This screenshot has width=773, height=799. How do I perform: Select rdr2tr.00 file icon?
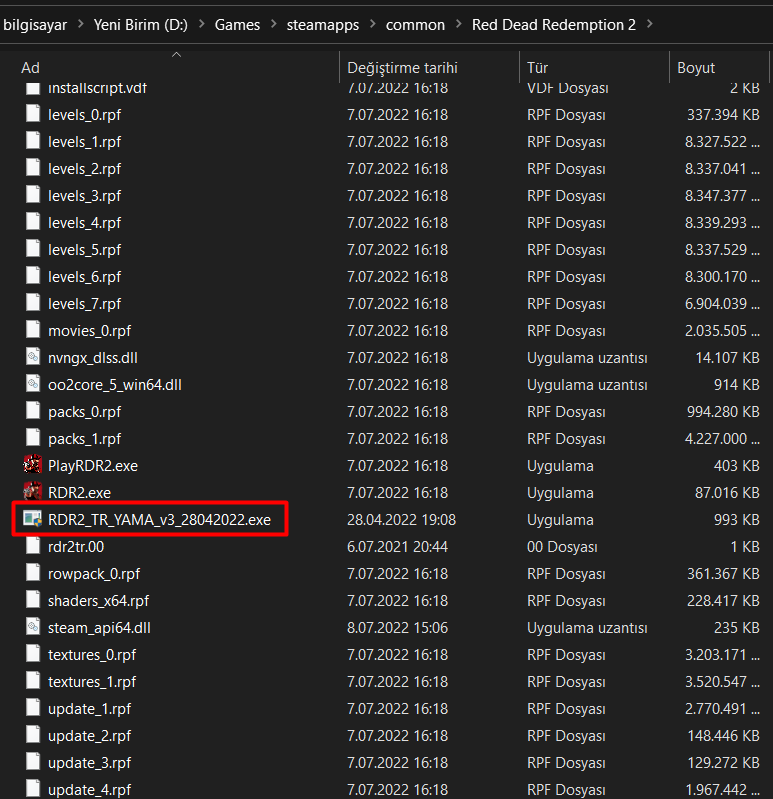click(x=33, y=546)
